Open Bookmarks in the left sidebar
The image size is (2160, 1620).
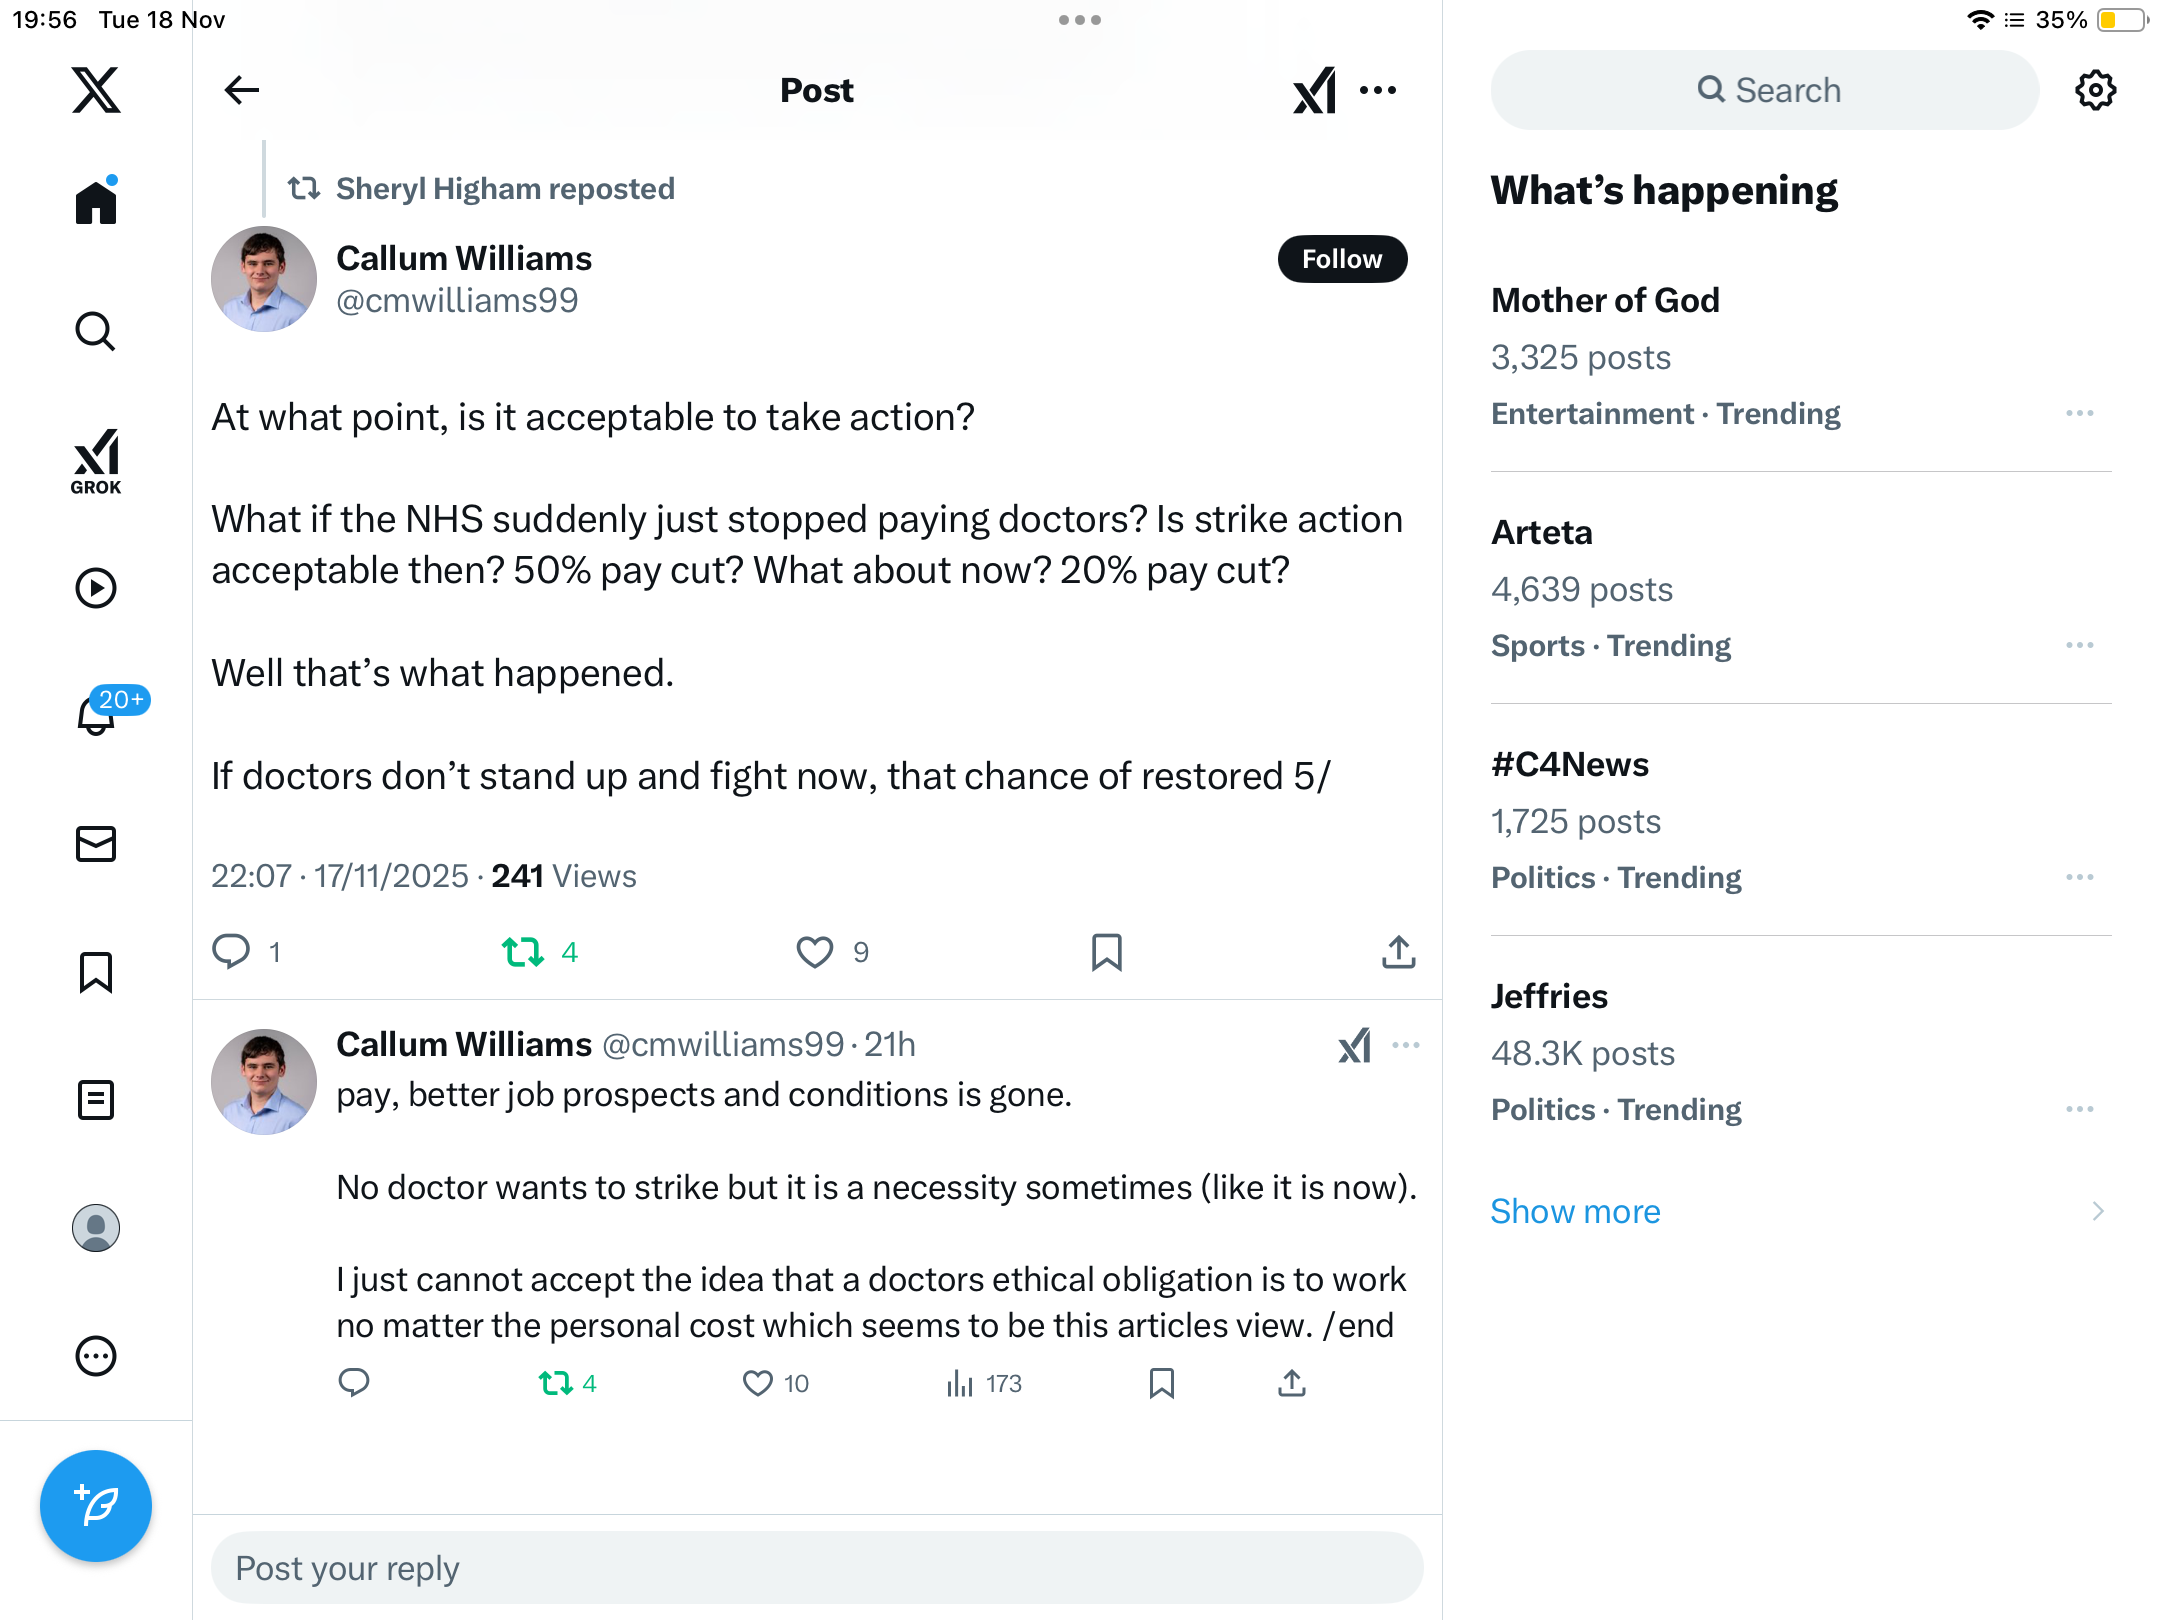[96, 972]
